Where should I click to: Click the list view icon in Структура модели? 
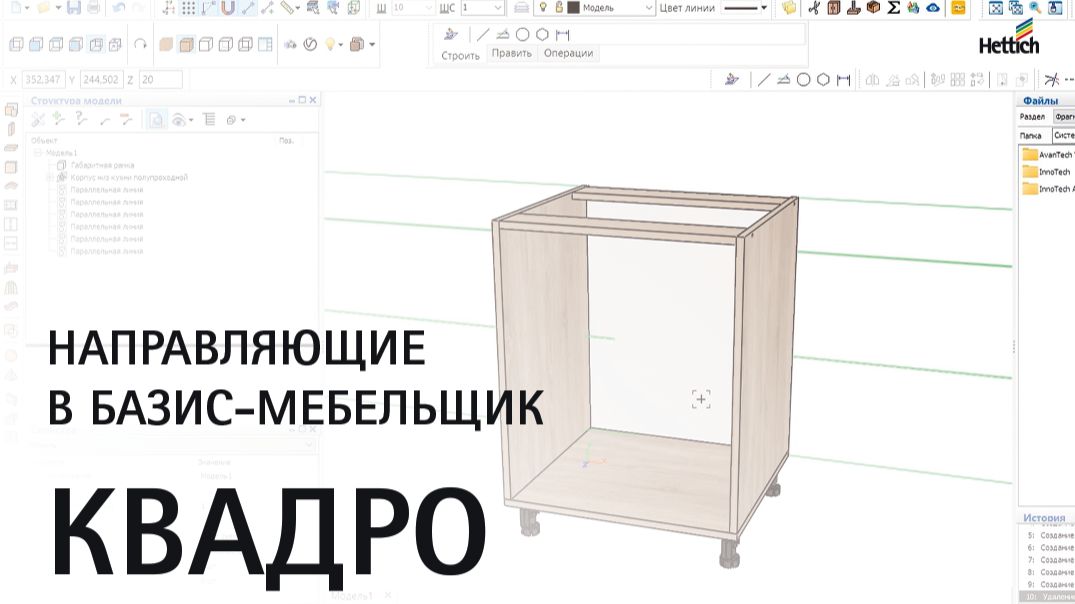[209, 120]
